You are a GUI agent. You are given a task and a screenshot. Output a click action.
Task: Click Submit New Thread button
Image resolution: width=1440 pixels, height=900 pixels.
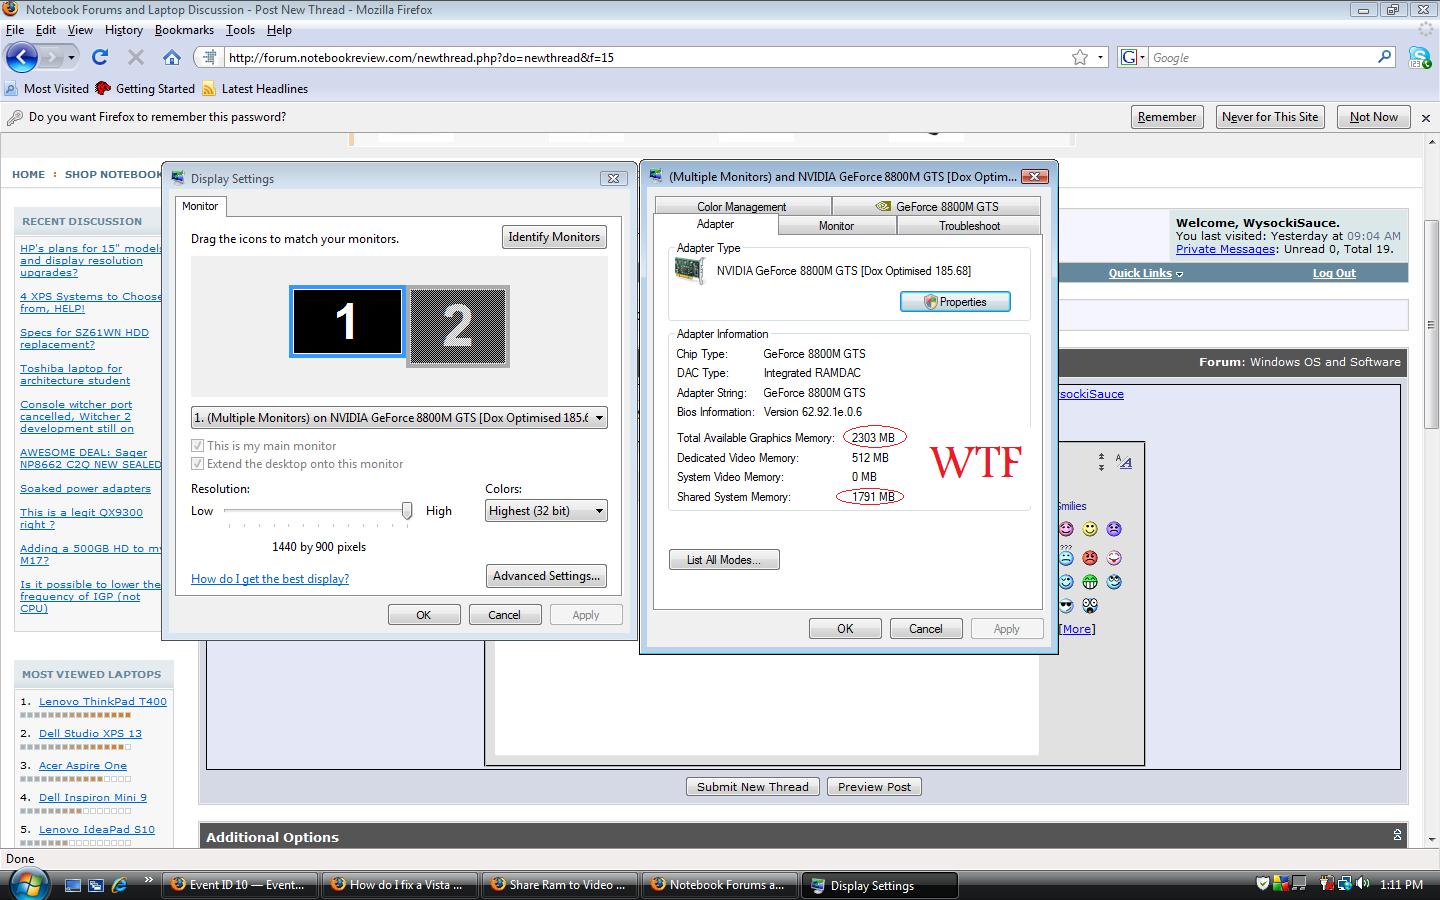(x=753, y=787)
